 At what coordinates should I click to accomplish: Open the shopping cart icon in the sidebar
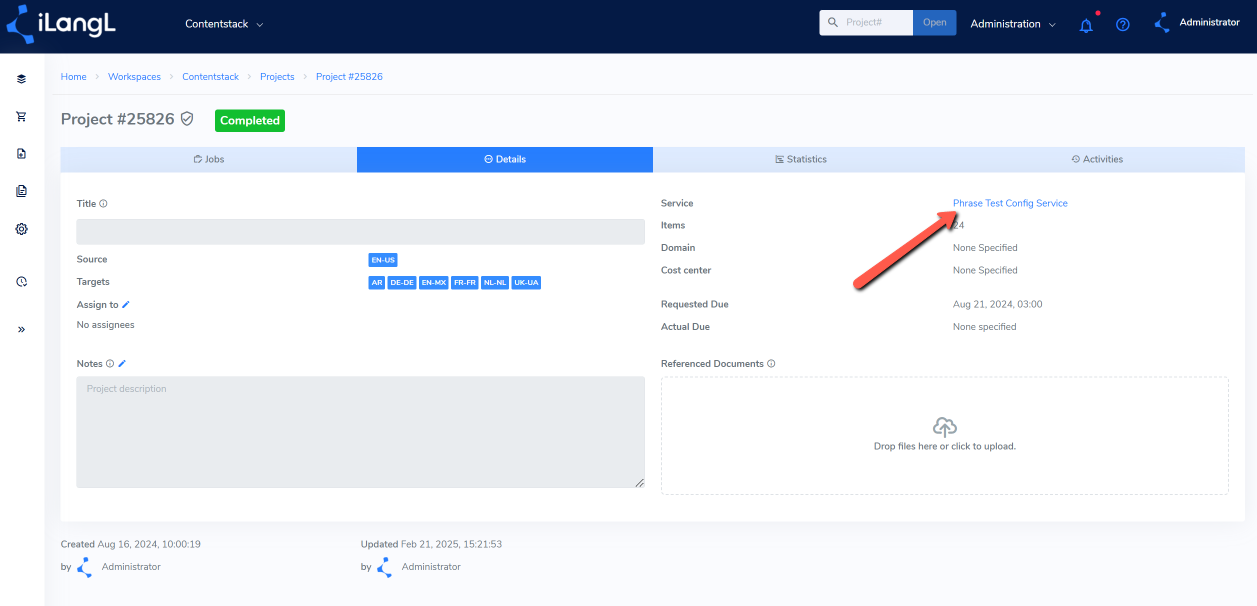[x=21, y=116]
